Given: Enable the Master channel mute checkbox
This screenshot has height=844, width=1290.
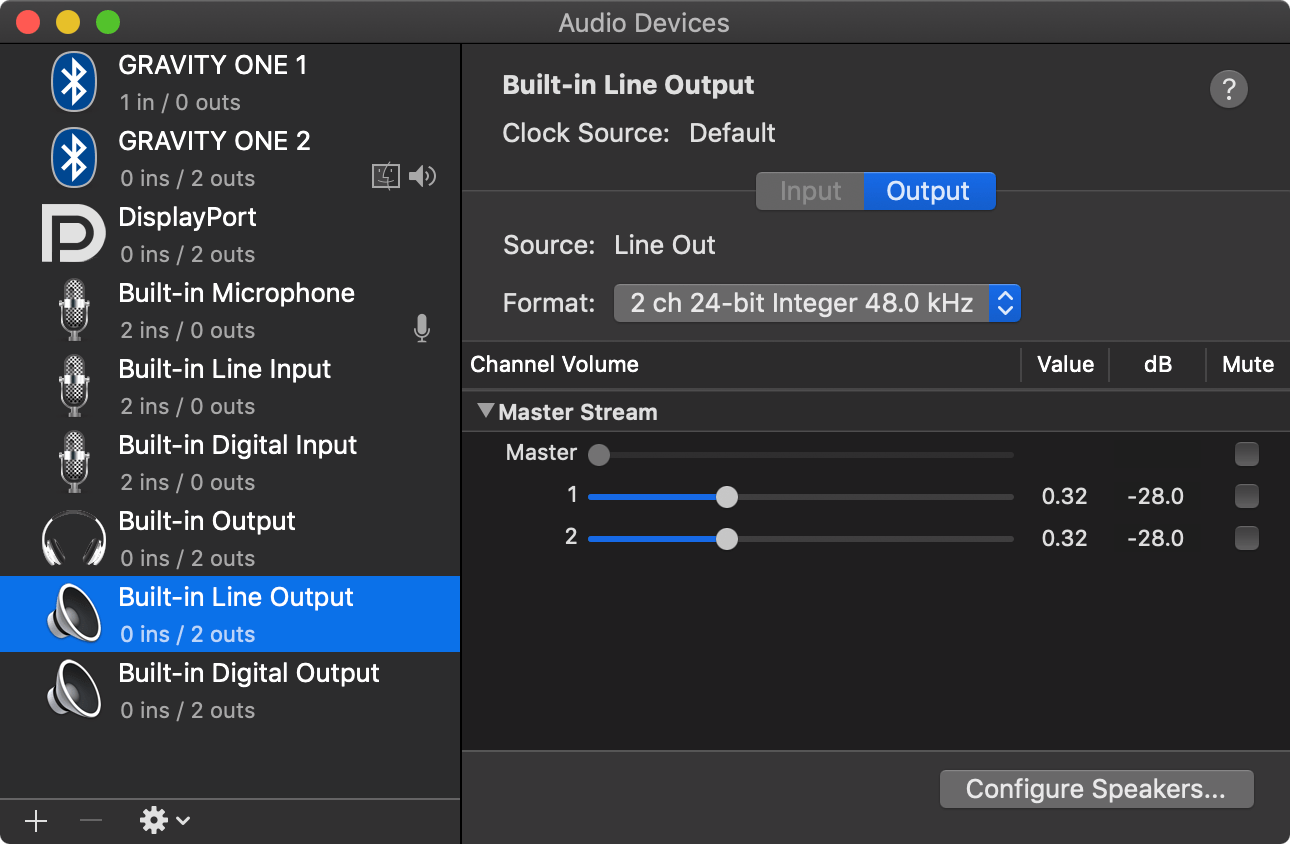Looking at the screenshot, I should click(1246, 454).
